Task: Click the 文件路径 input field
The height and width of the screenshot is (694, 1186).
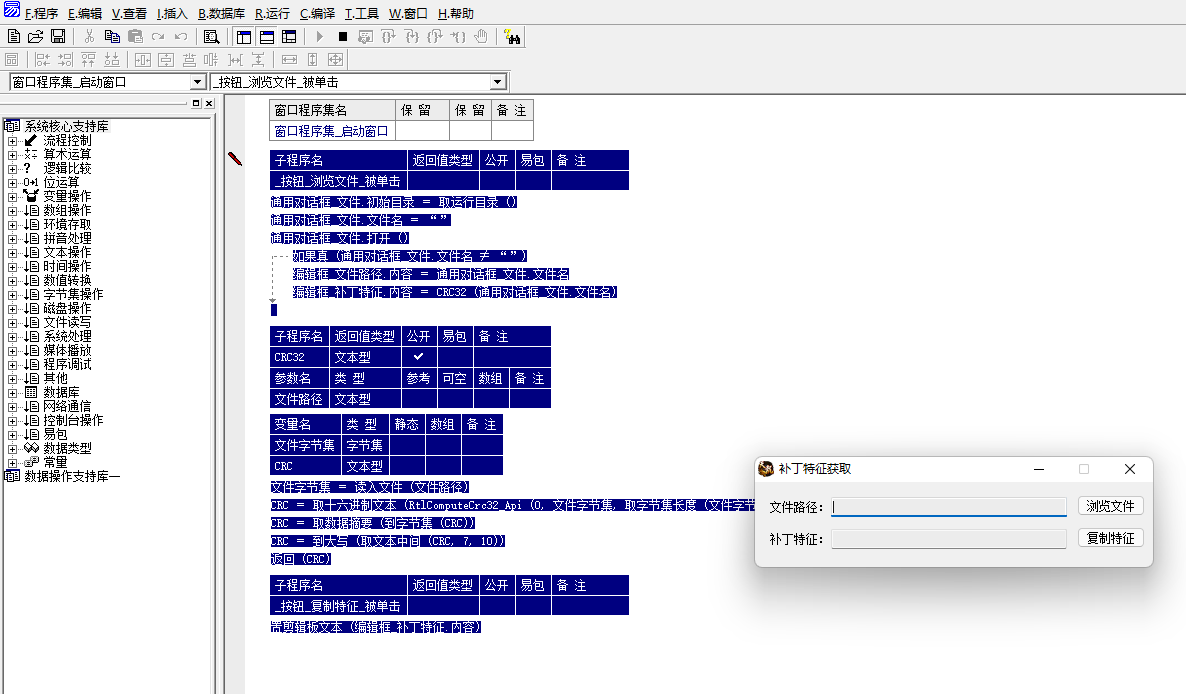Action: 948,507
